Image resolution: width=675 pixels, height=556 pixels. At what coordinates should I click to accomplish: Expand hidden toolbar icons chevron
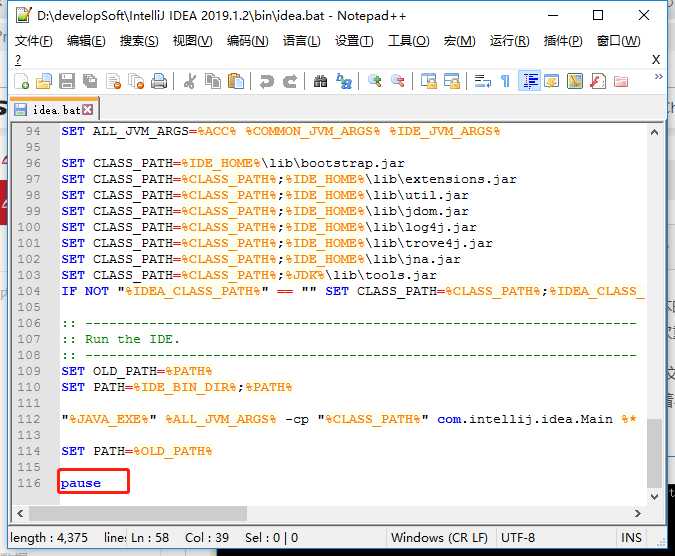(658, 77)
